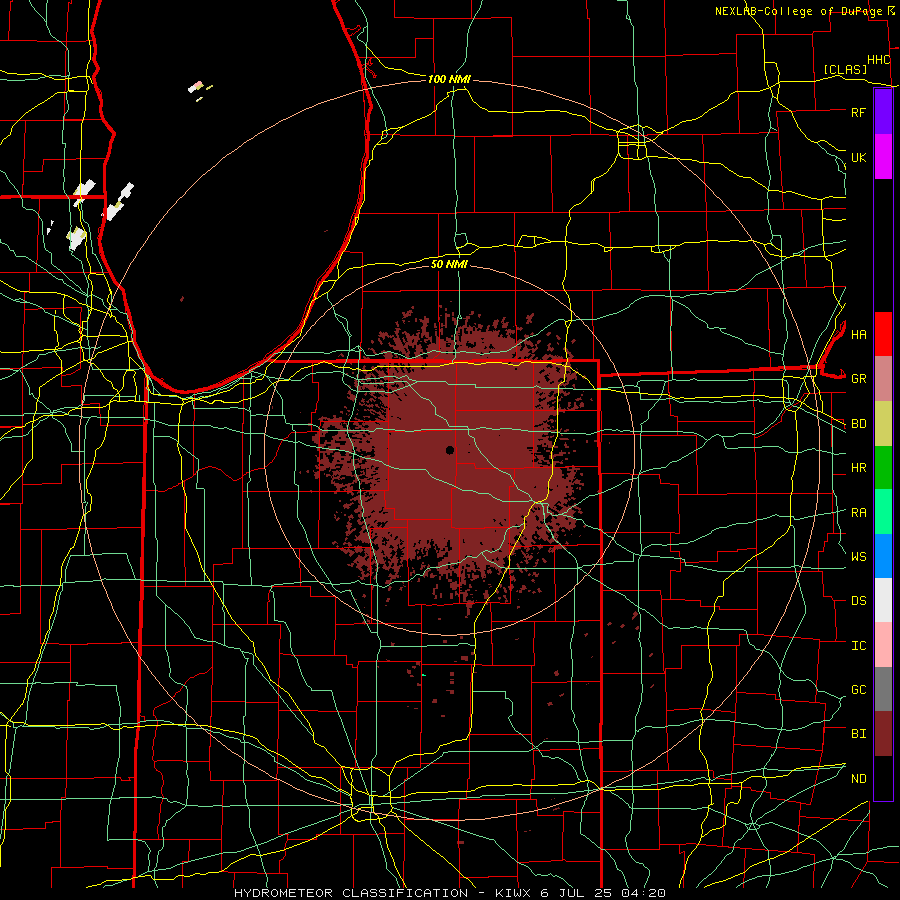Click the KIWX radar site black dot
The height and width of the screenshot is (900, 900).
tap(450, 450)
